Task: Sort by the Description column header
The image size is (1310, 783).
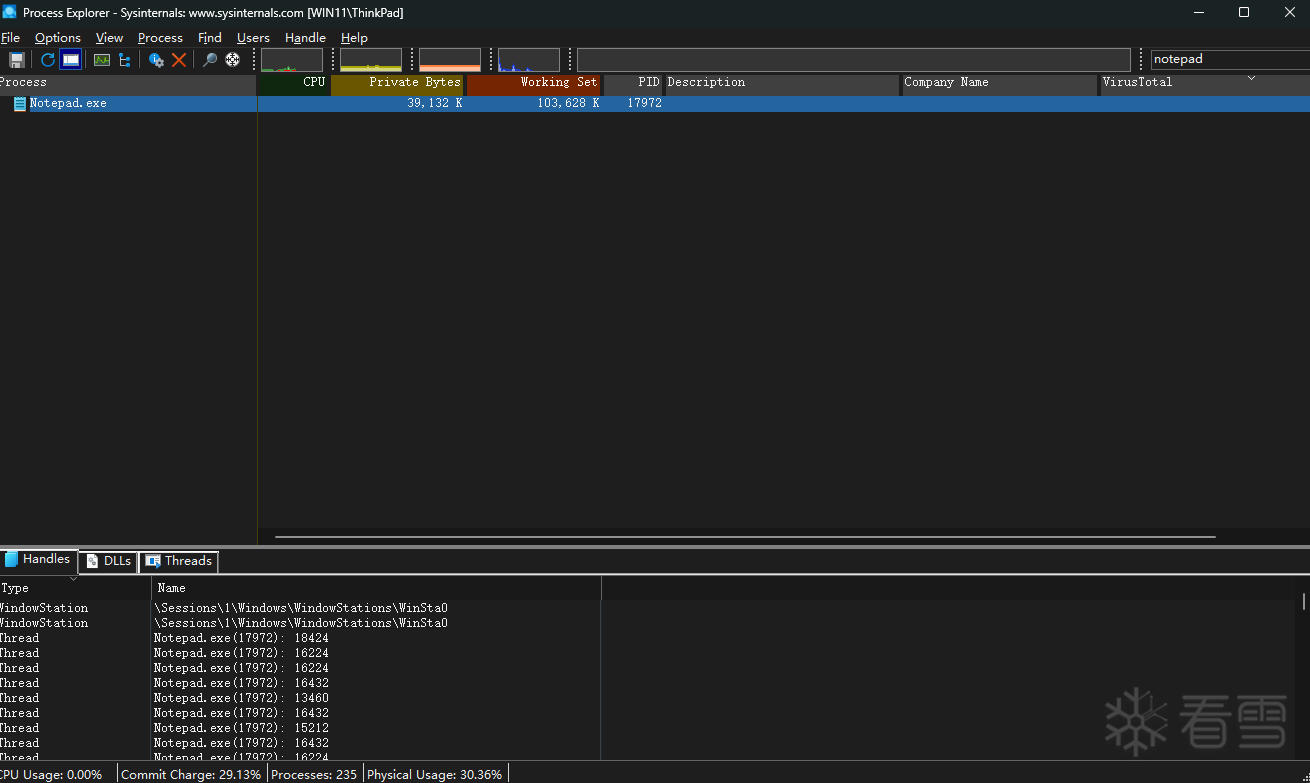Action: pyautogui.click(x=782, y=83)
